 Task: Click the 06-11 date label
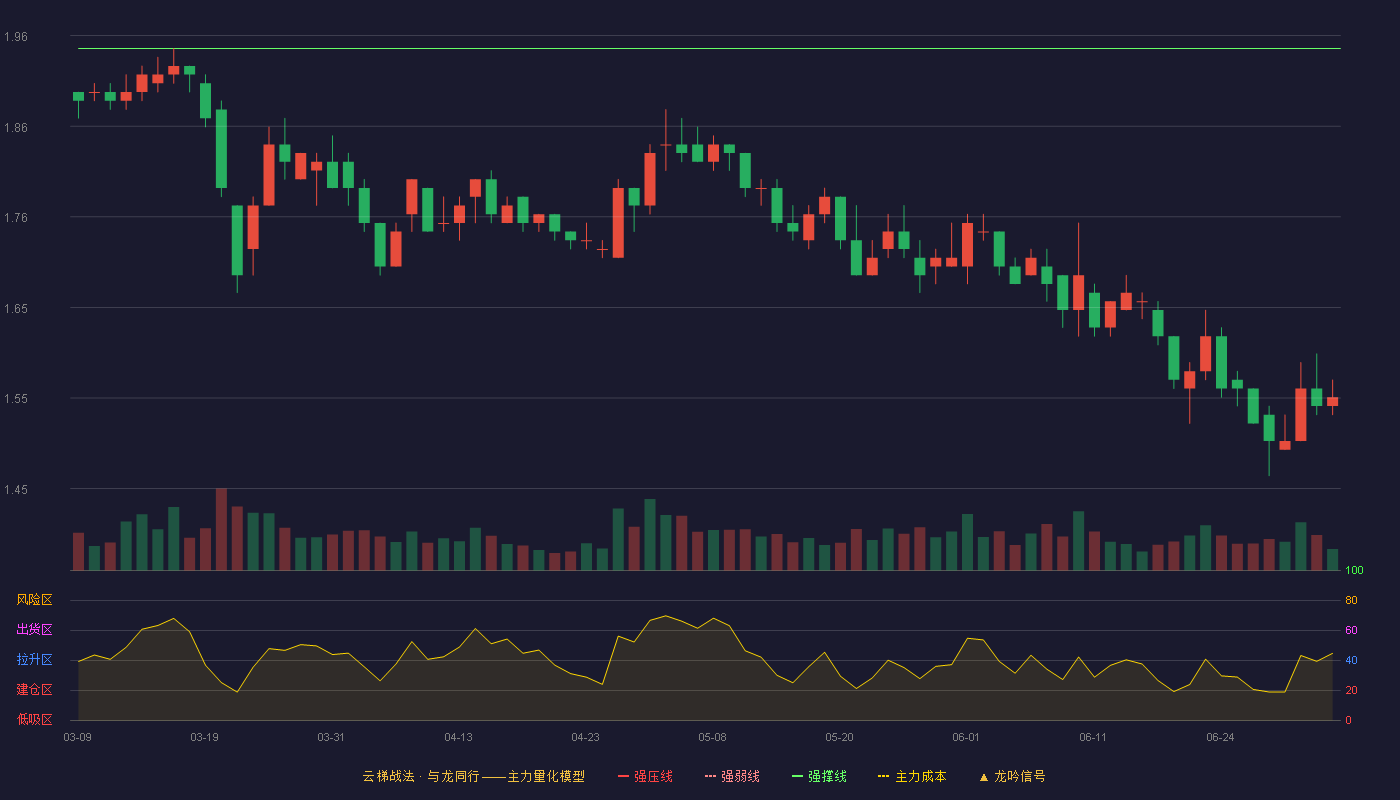pyautogui.click(x=1094, y=737)
